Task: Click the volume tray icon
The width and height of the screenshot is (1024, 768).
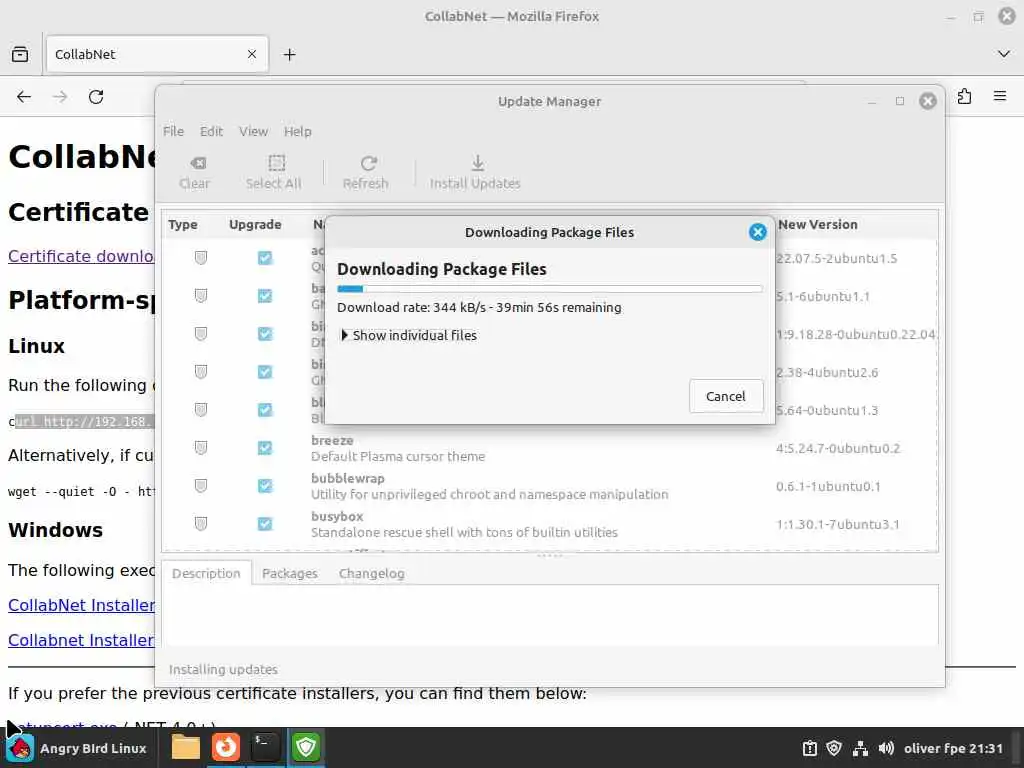Action: 886,748
